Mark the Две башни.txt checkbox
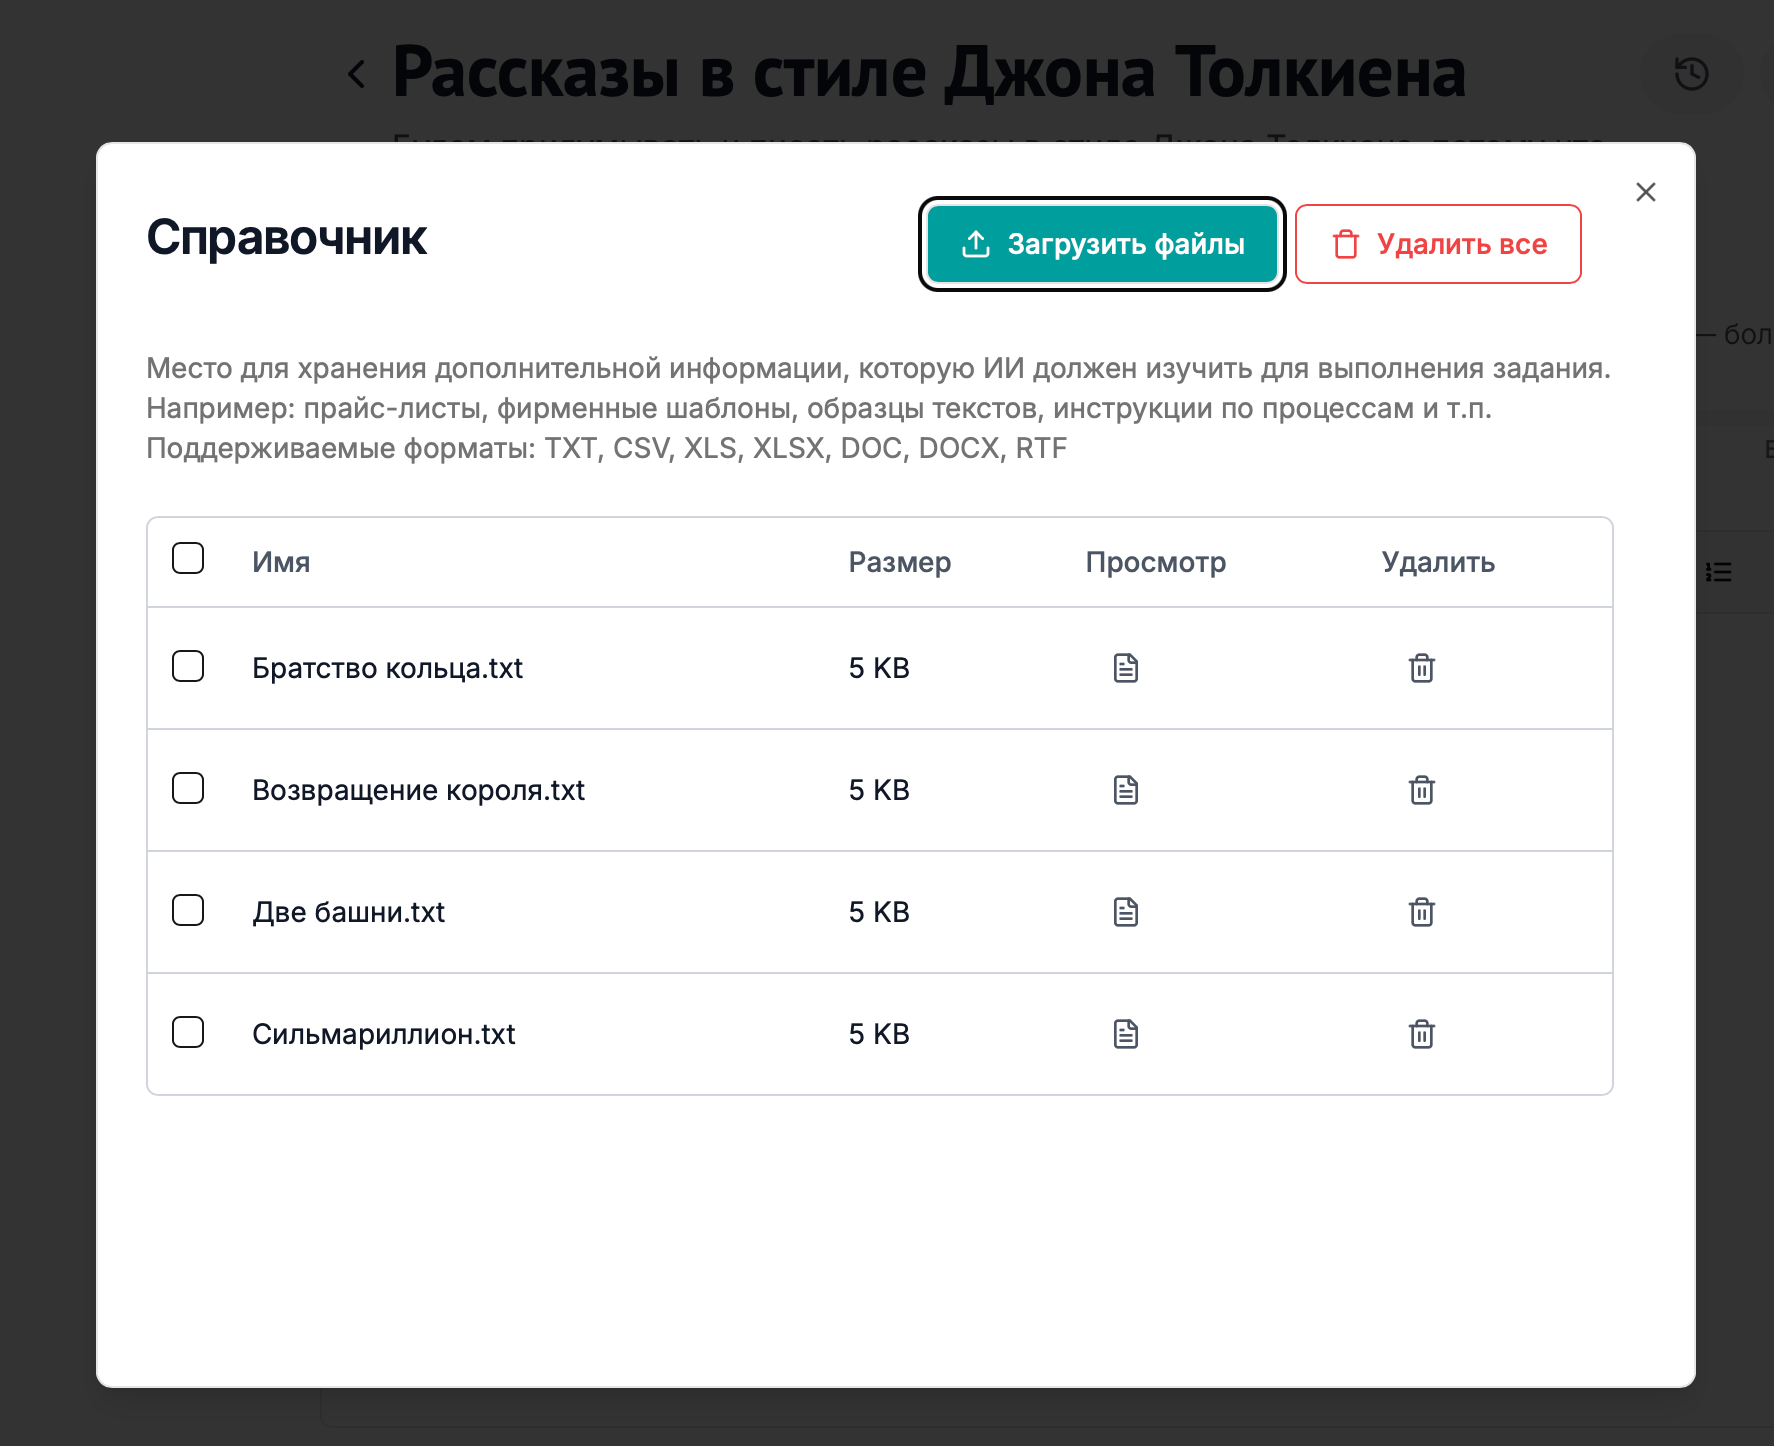The image size is (1774, 1446). pos(188,910)
